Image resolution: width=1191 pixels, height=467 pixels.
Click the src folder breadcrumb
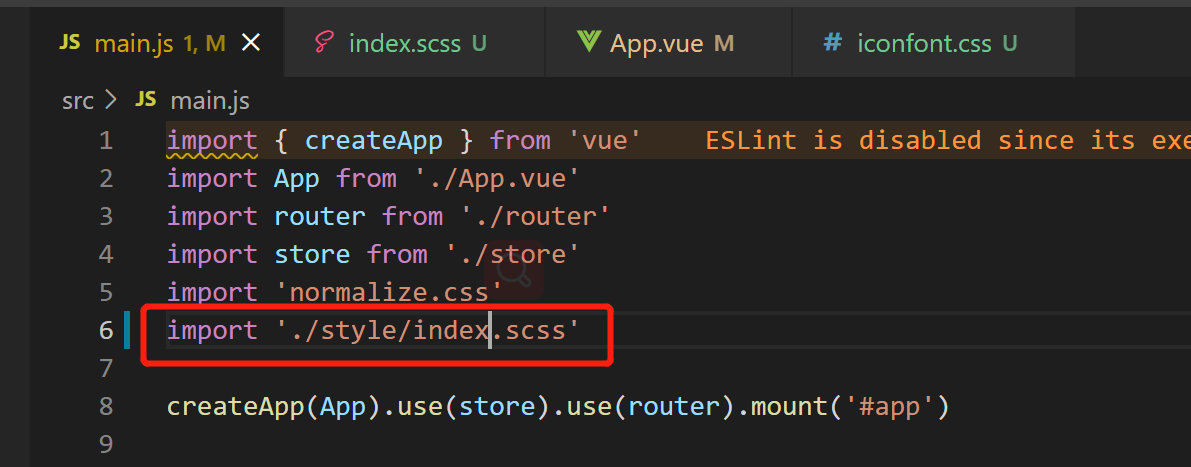tap(77, 101)
